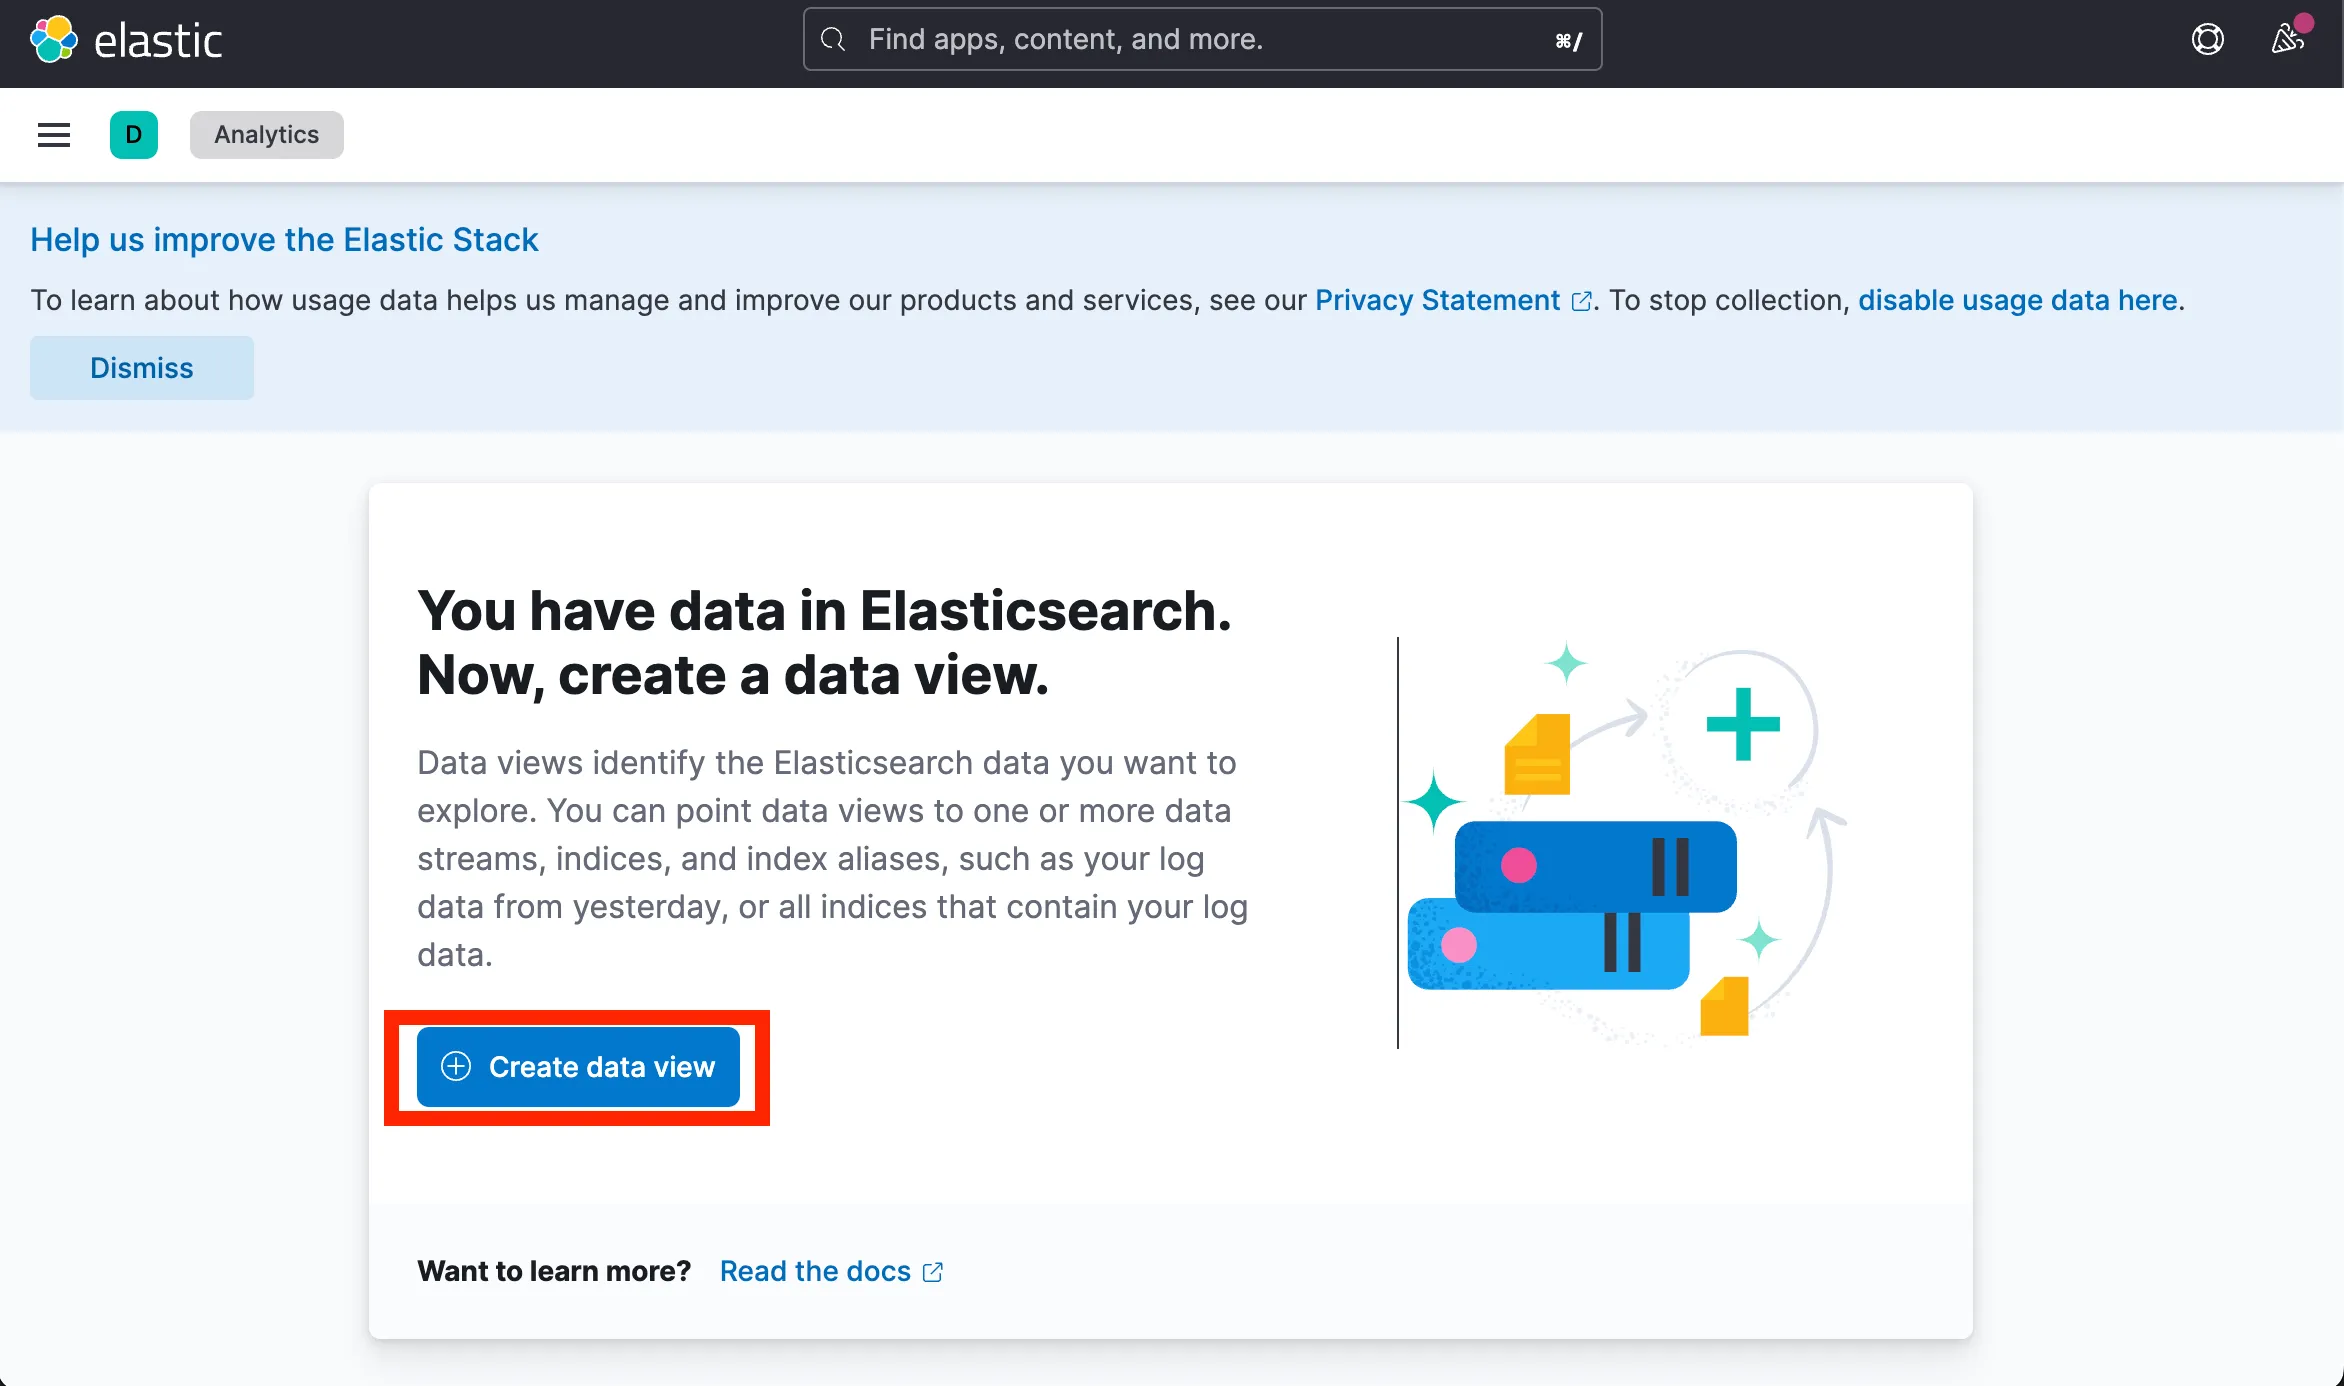Click the external link icon after Read the docs
2344x1386 pixels.
[932, 1272]
